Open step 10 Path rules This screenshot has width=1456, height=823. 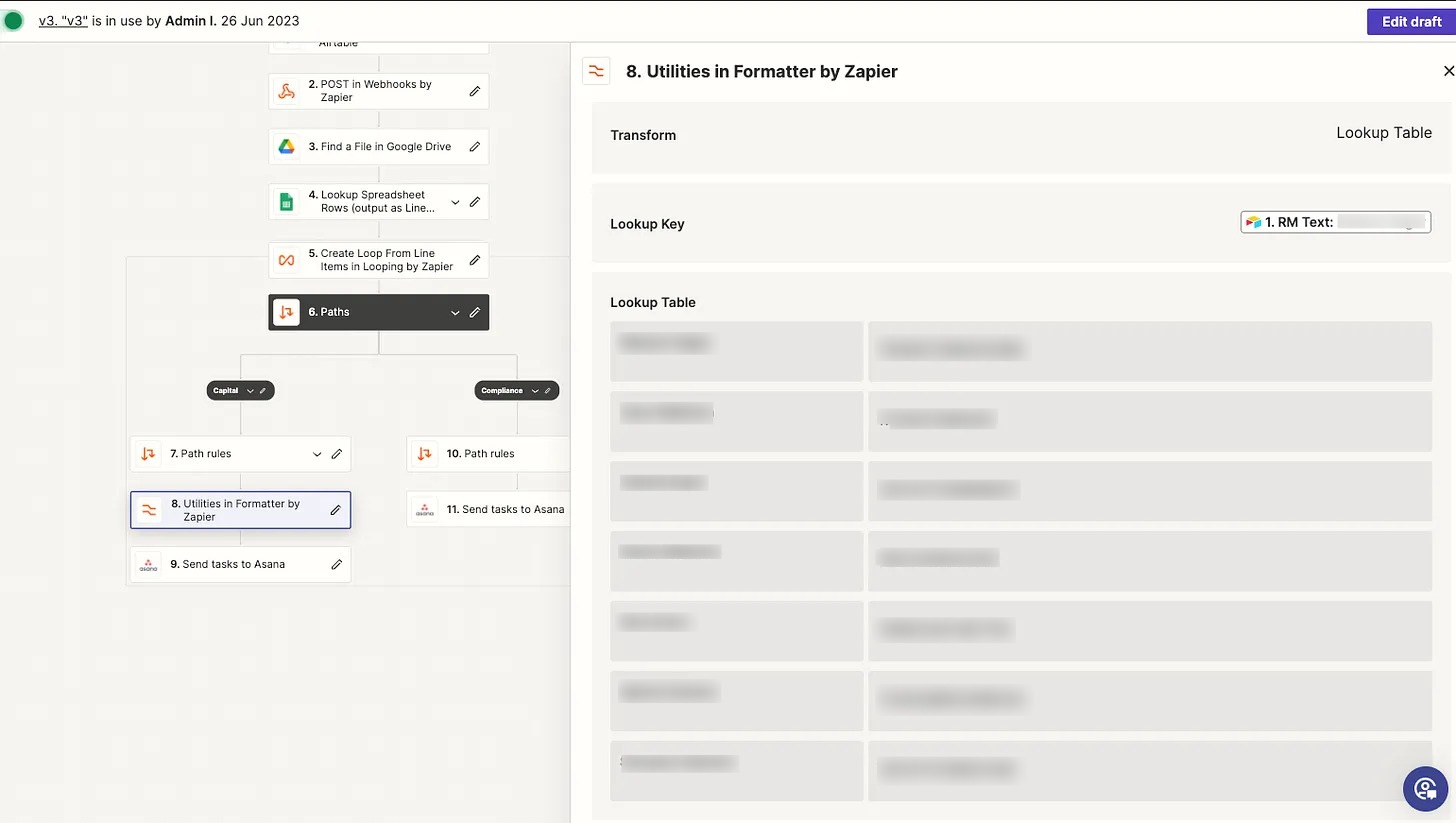[488, 454]
